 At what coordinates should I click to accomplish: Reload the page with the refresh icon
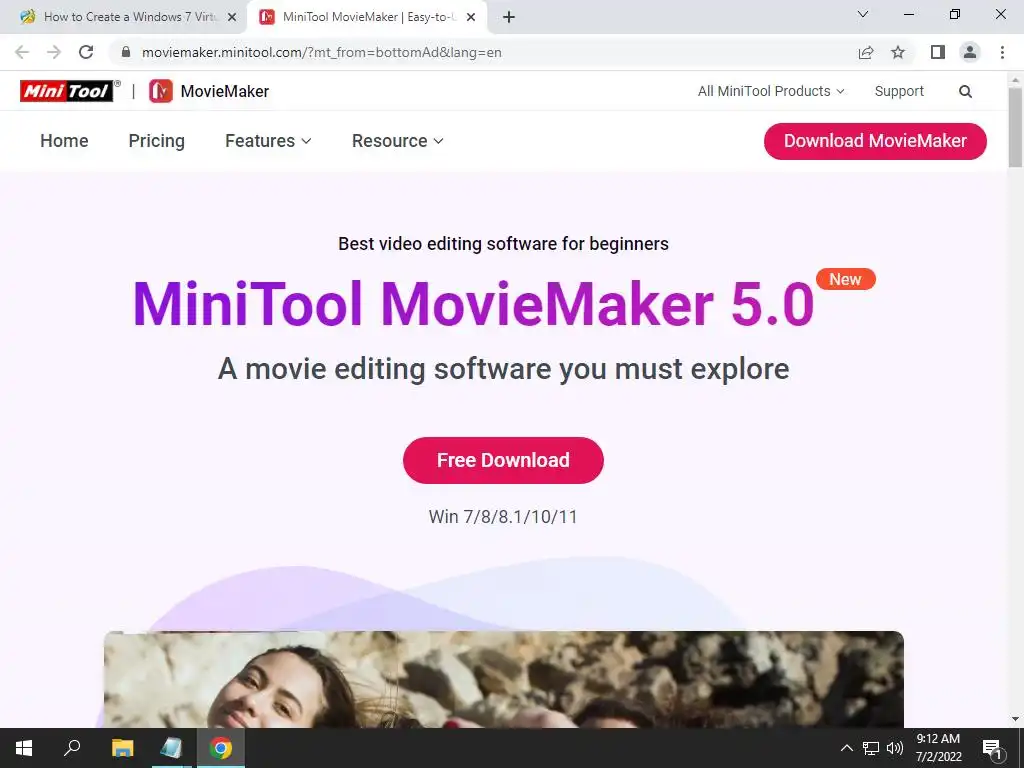point(86,52)
